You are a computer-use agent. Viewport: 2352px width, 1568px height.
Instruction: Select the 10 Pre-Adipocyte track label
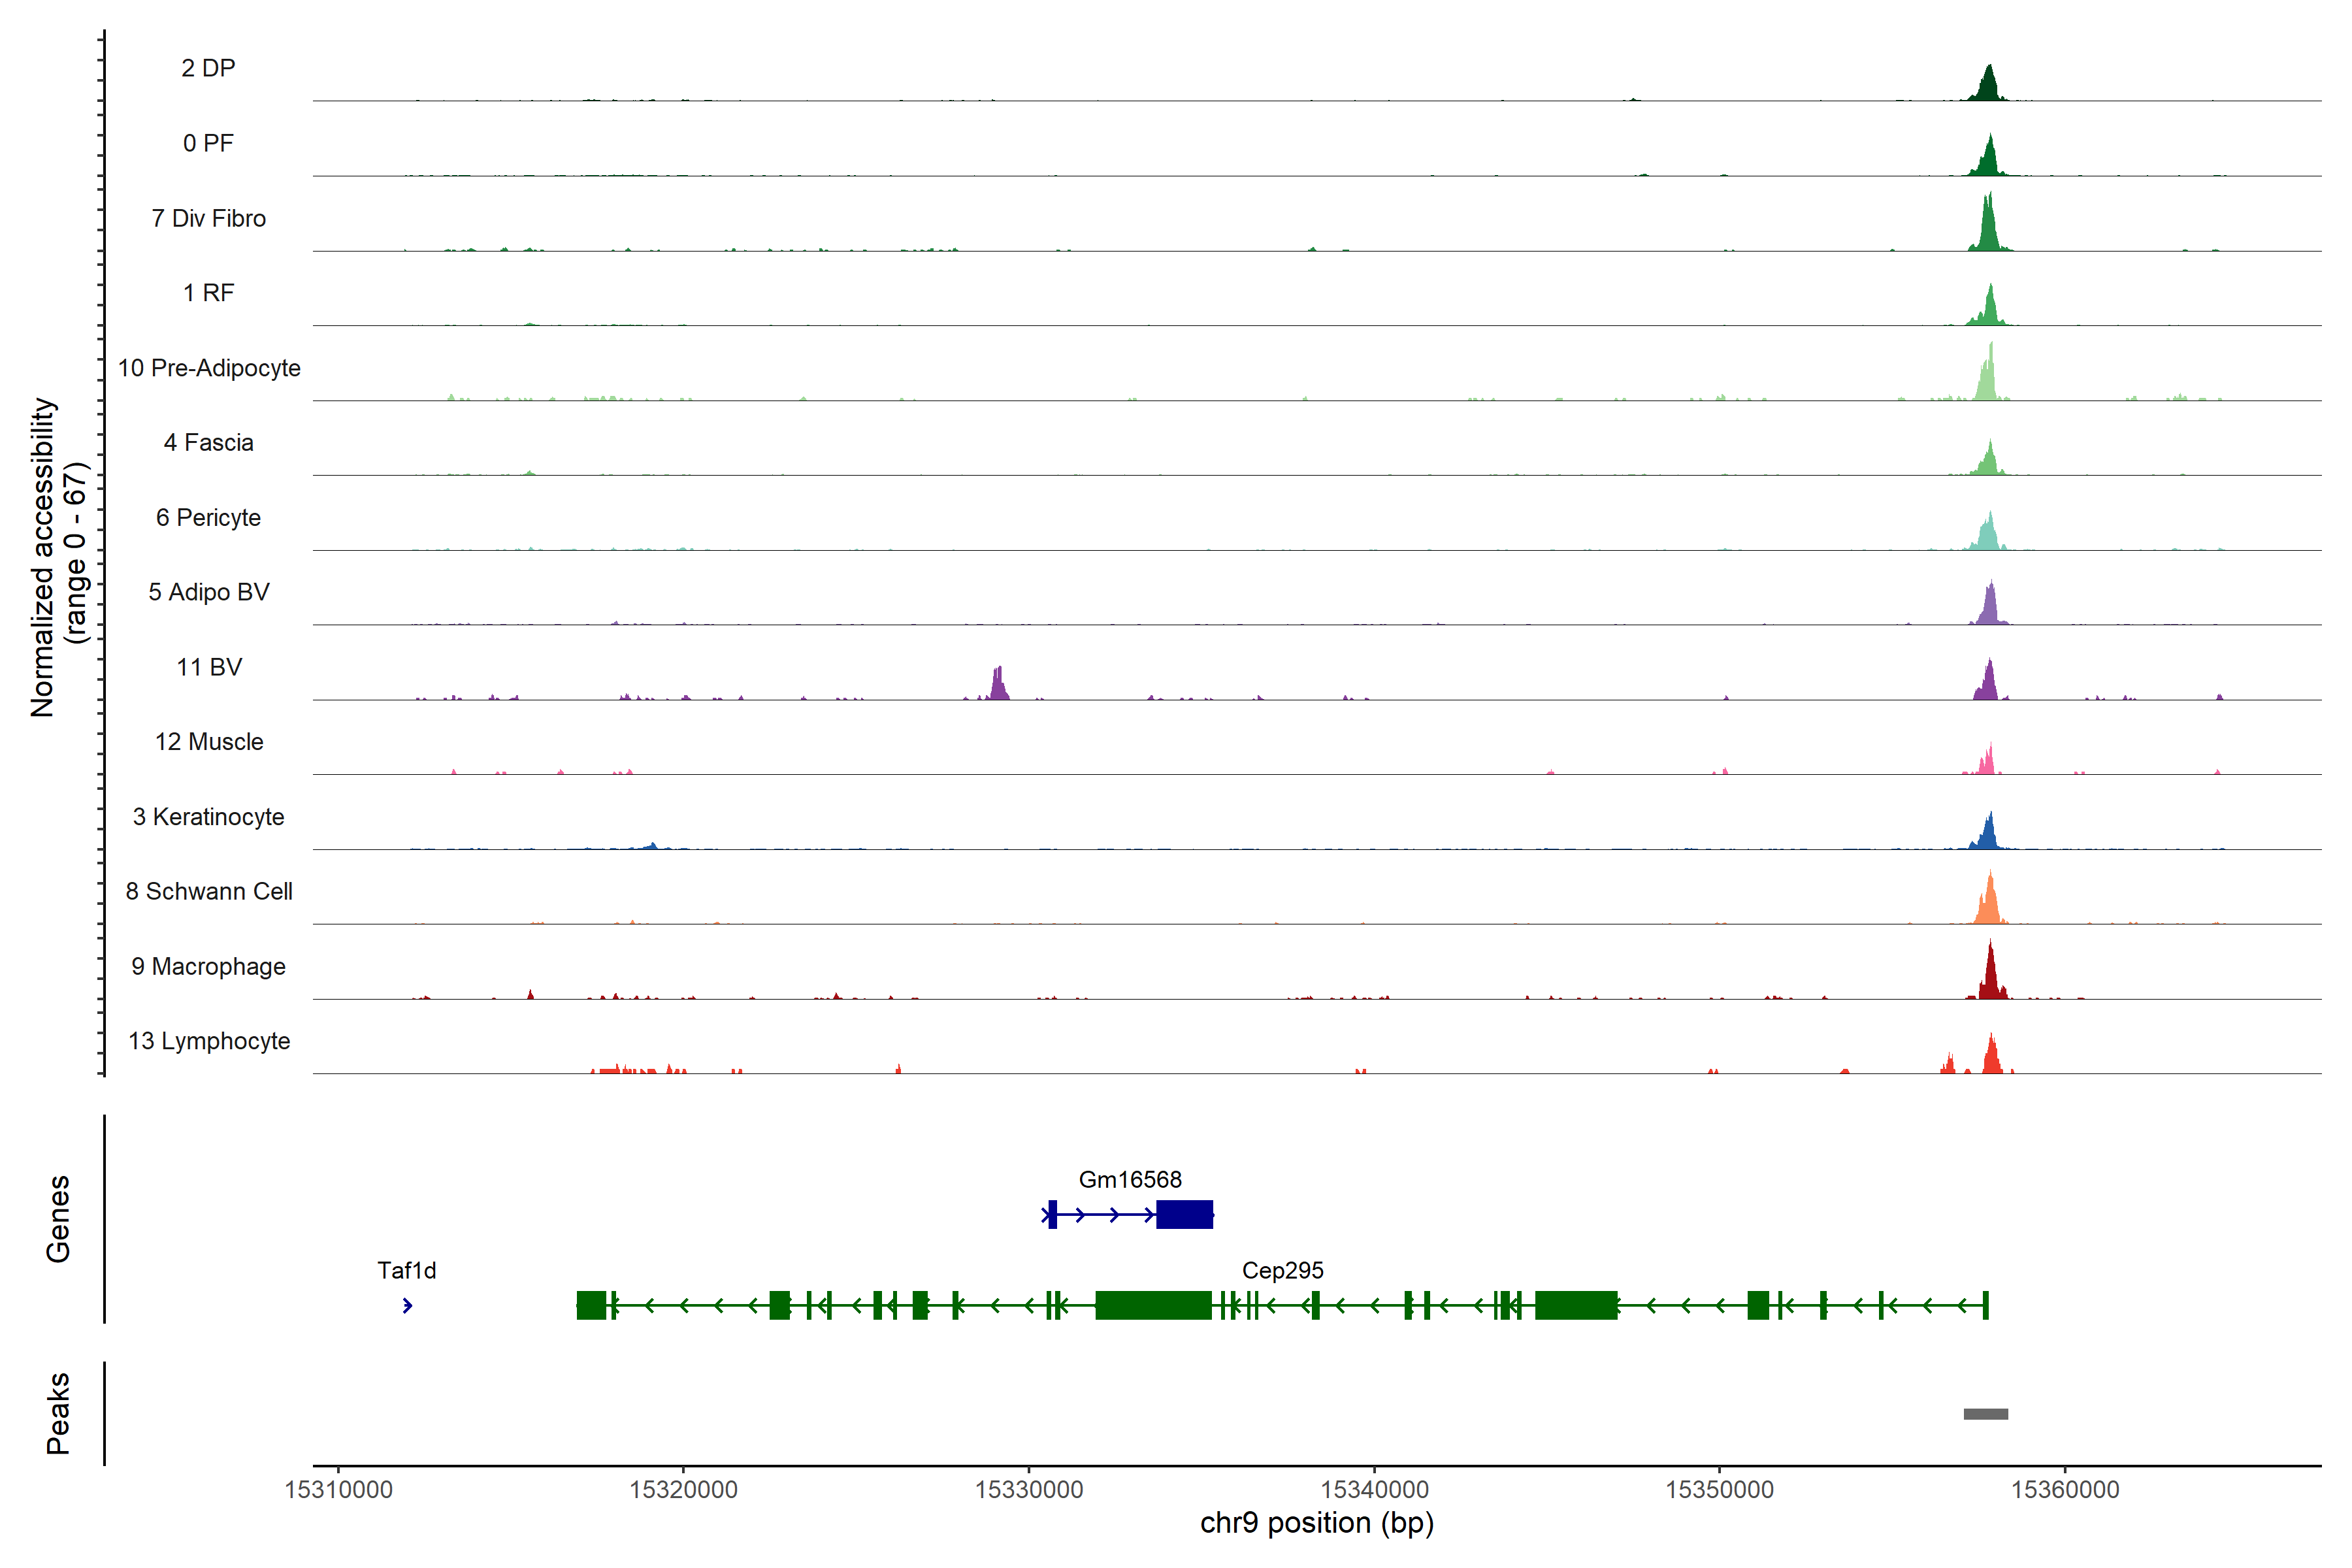click(209, 368)
